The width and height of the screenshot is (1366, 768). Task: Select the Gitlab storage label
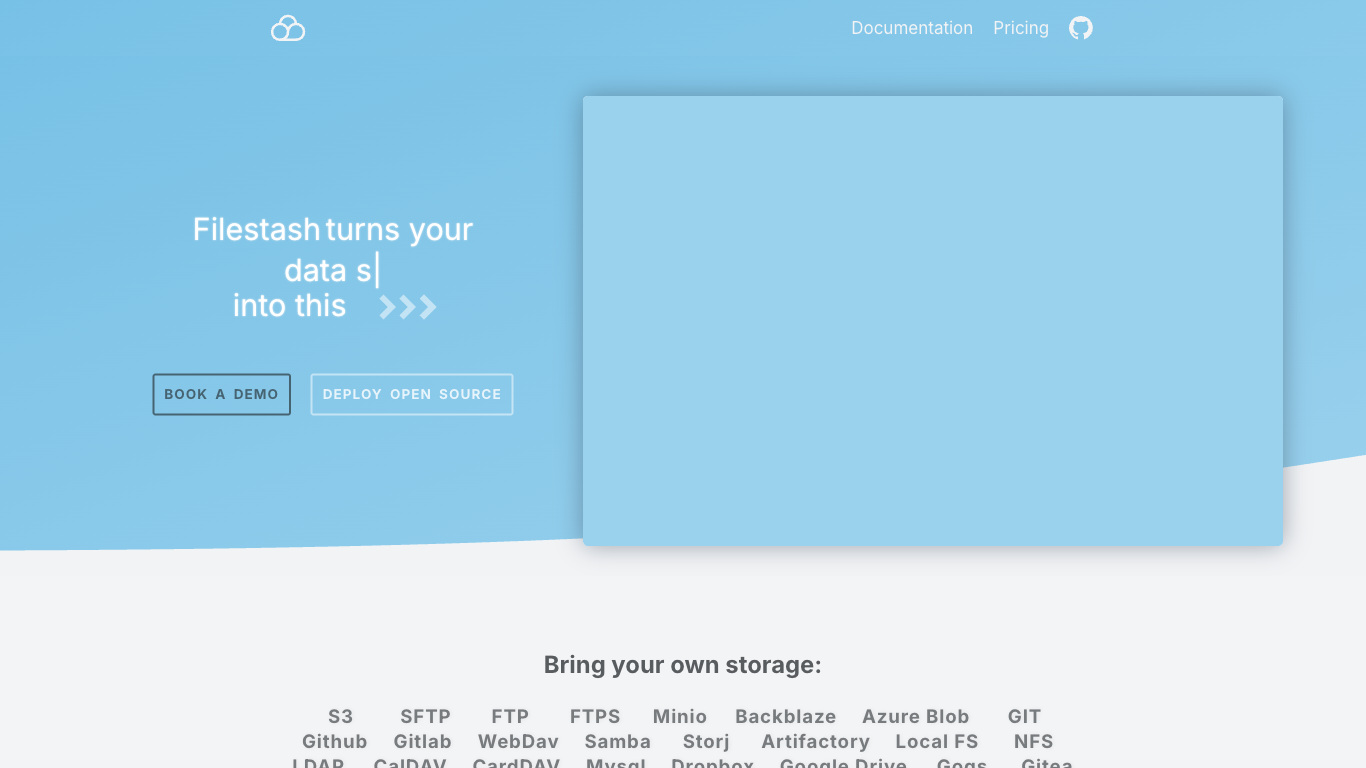pos(423,741)
